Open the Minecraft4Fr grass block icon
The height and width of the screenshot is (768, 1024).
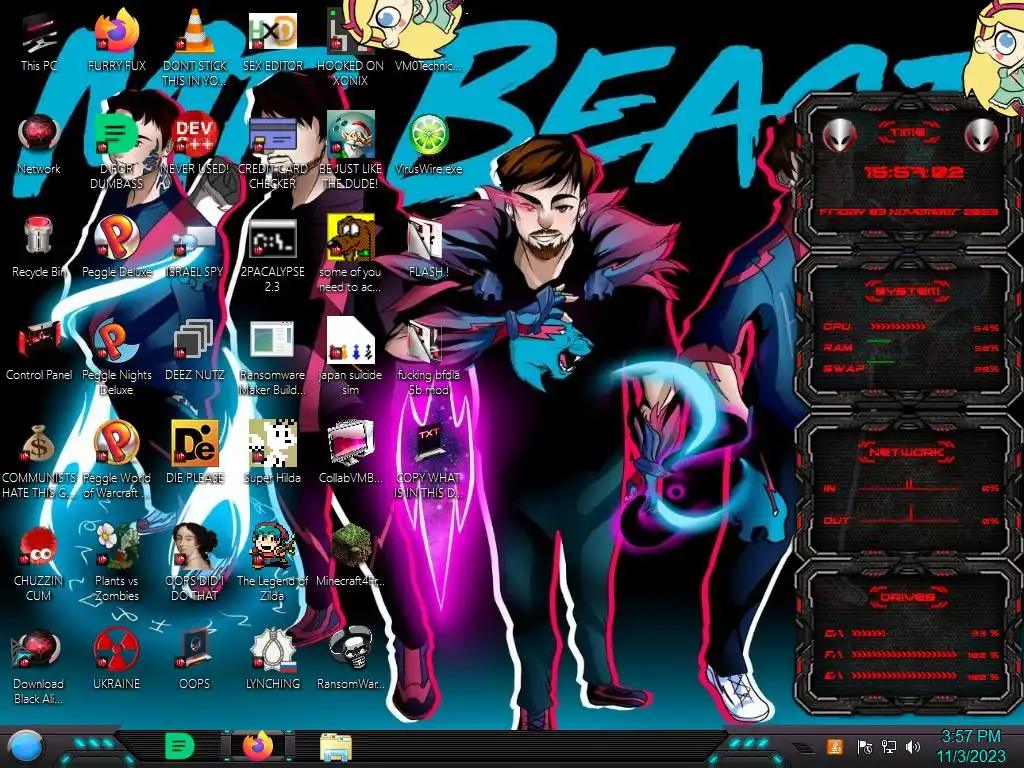point(350,555)
